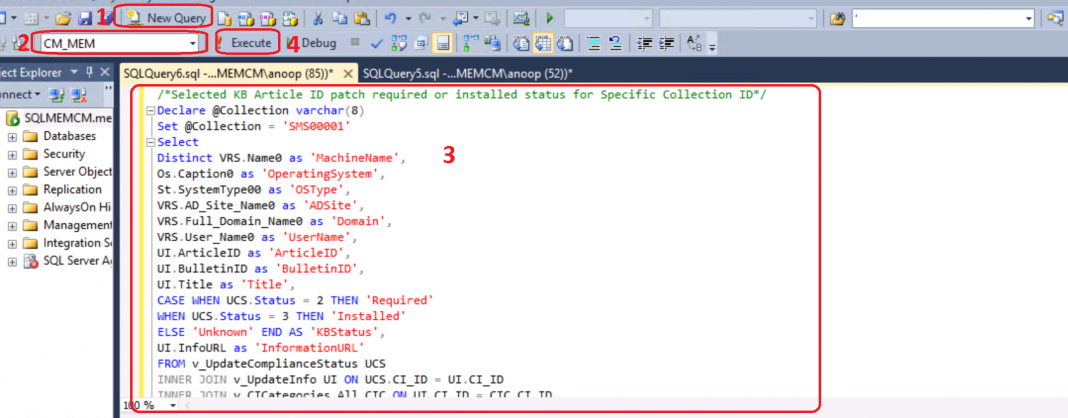This screenshot has width=1068, height=418.
Task: Click the Comment Out Selected Lines icon
Action: click(594, 44)
